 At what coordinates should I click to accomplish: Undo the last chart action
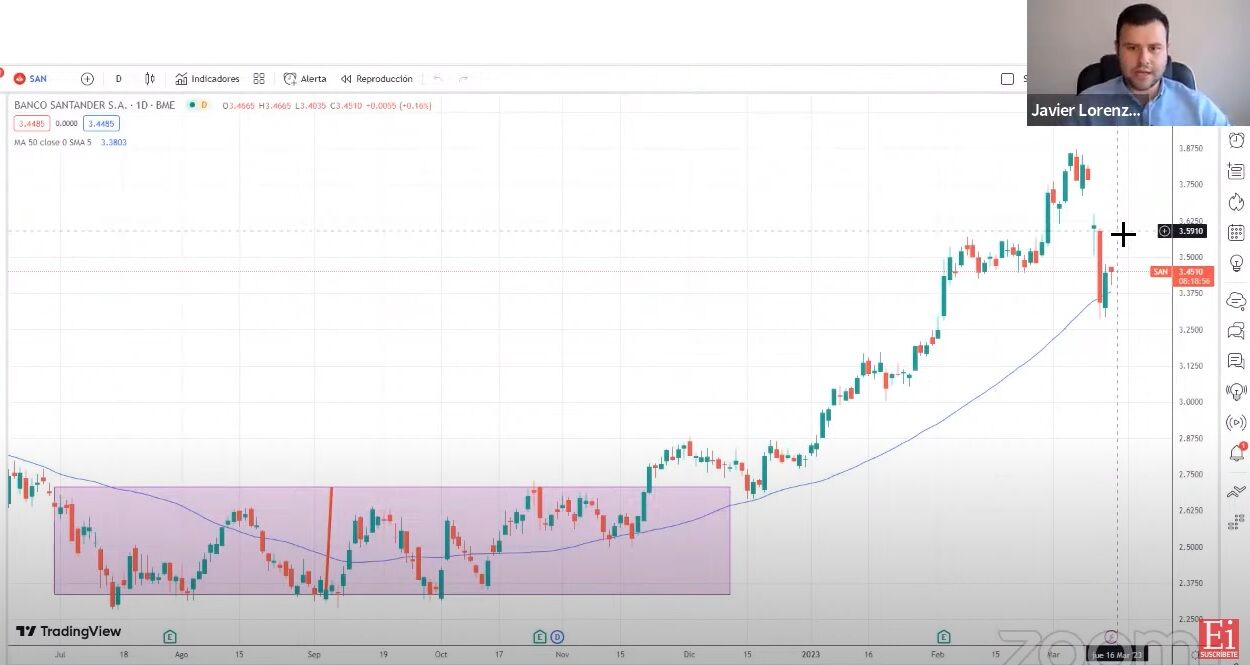(437, 79)
